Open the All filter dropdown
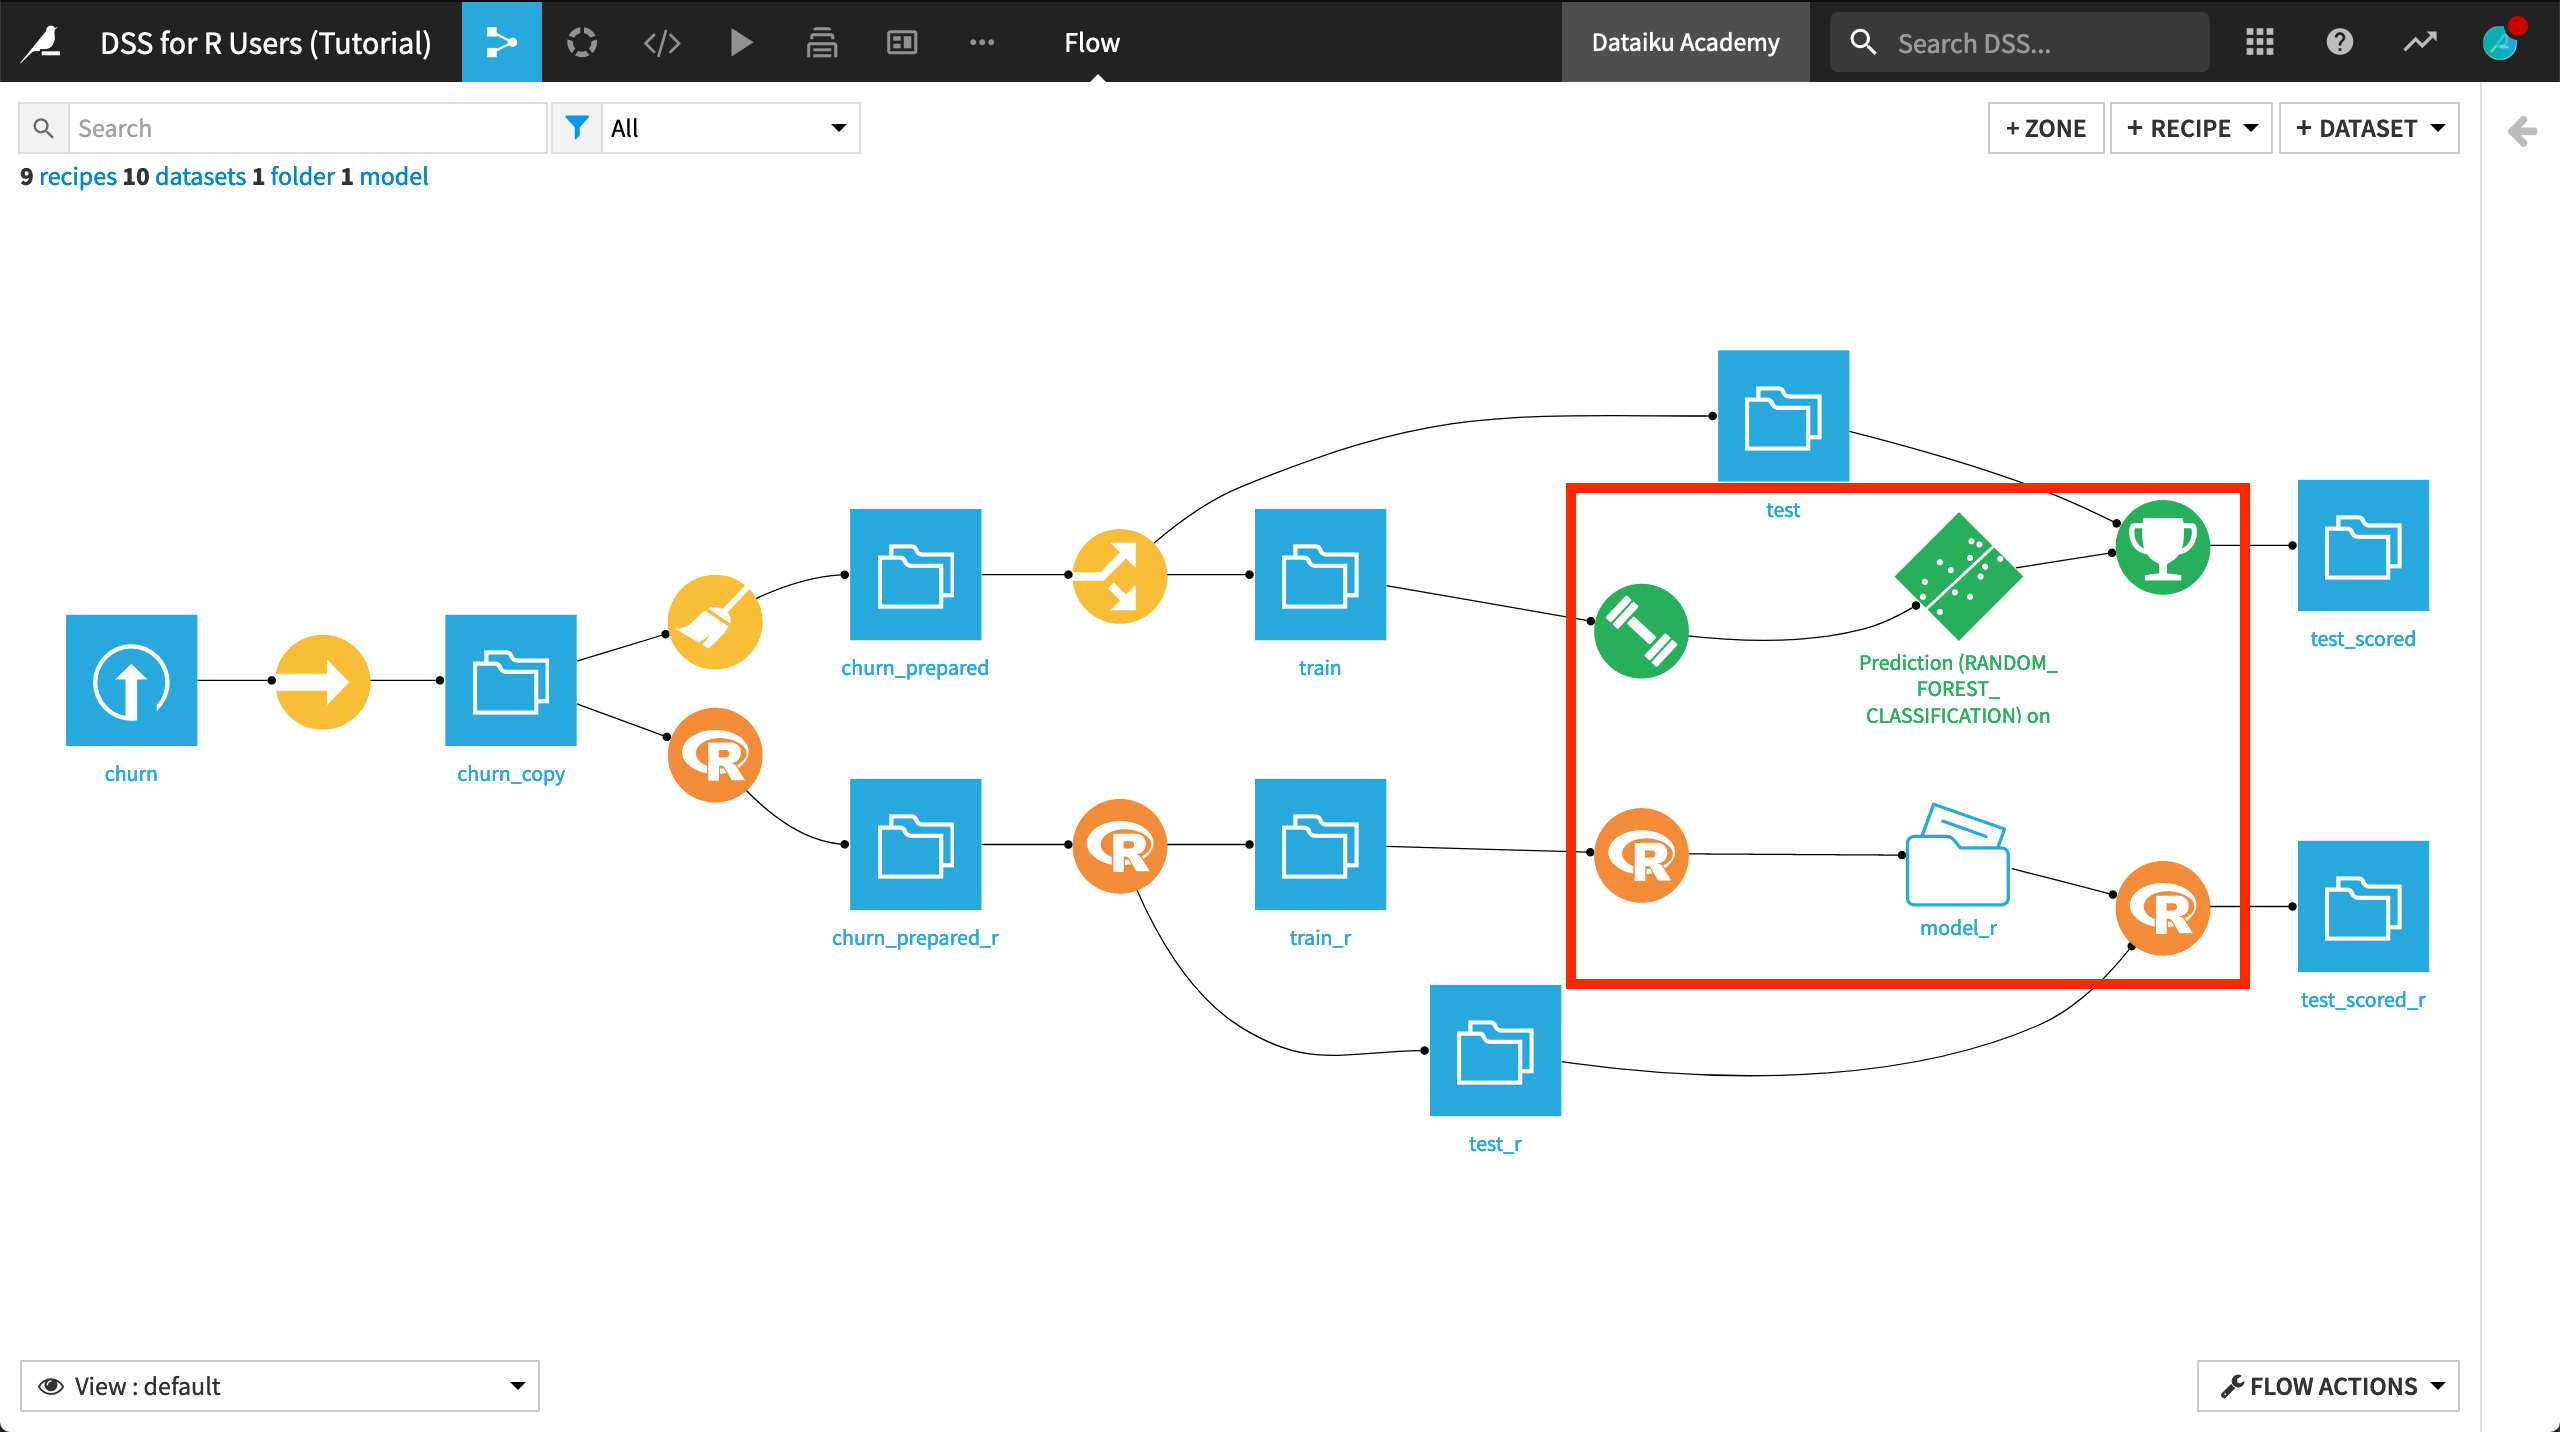 [730, 128]
